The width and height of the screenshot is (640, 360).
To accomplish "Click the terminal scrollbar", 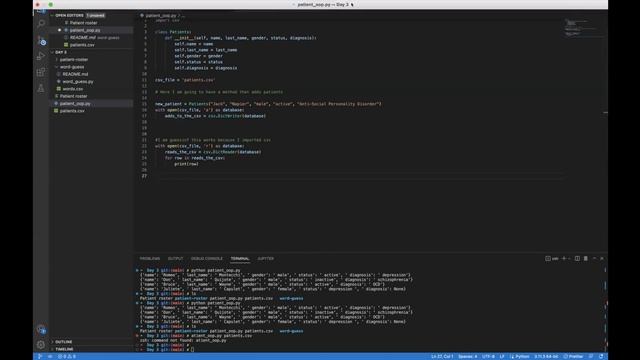I will pos(606,308).
